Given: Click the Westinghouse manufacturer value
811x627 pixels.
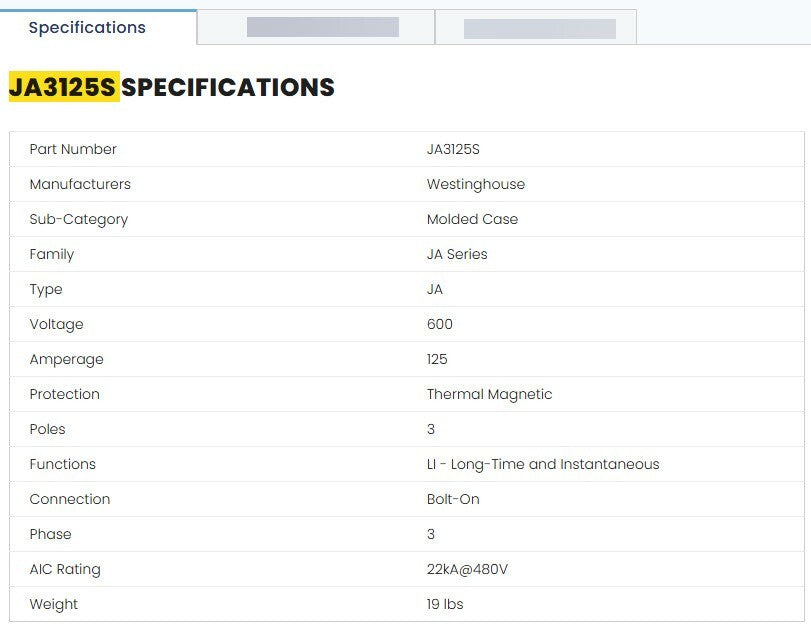Looking at the screenshot, I should click(x=475, y=184).
